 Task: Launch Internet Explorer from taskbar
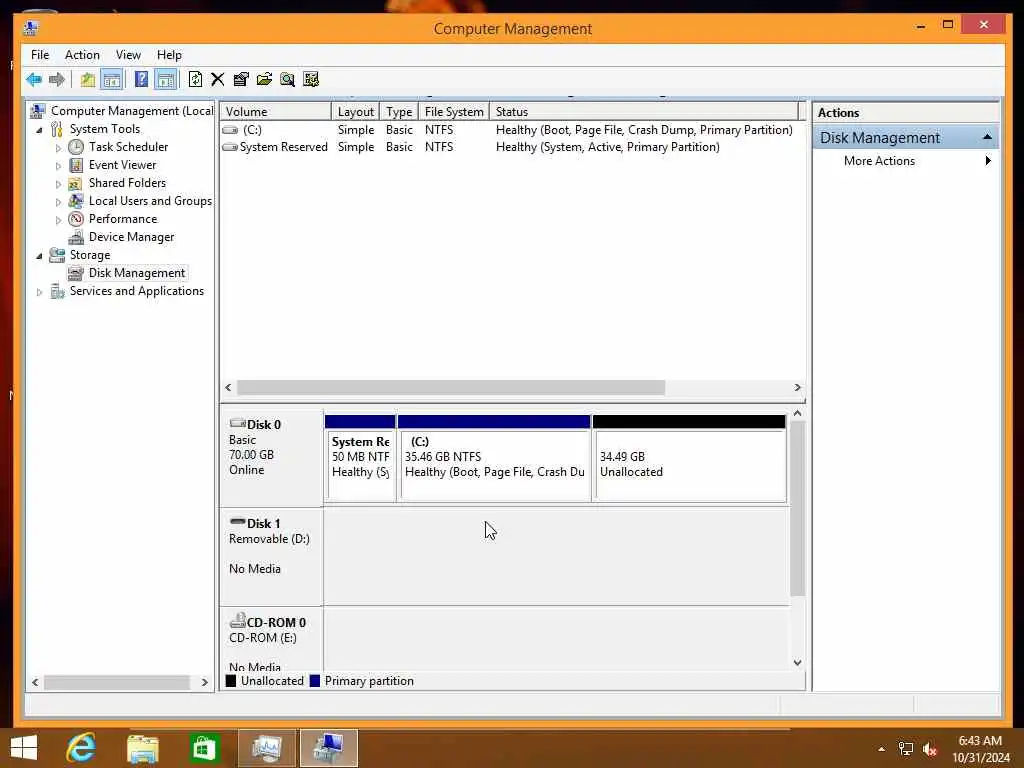point(81,748)
